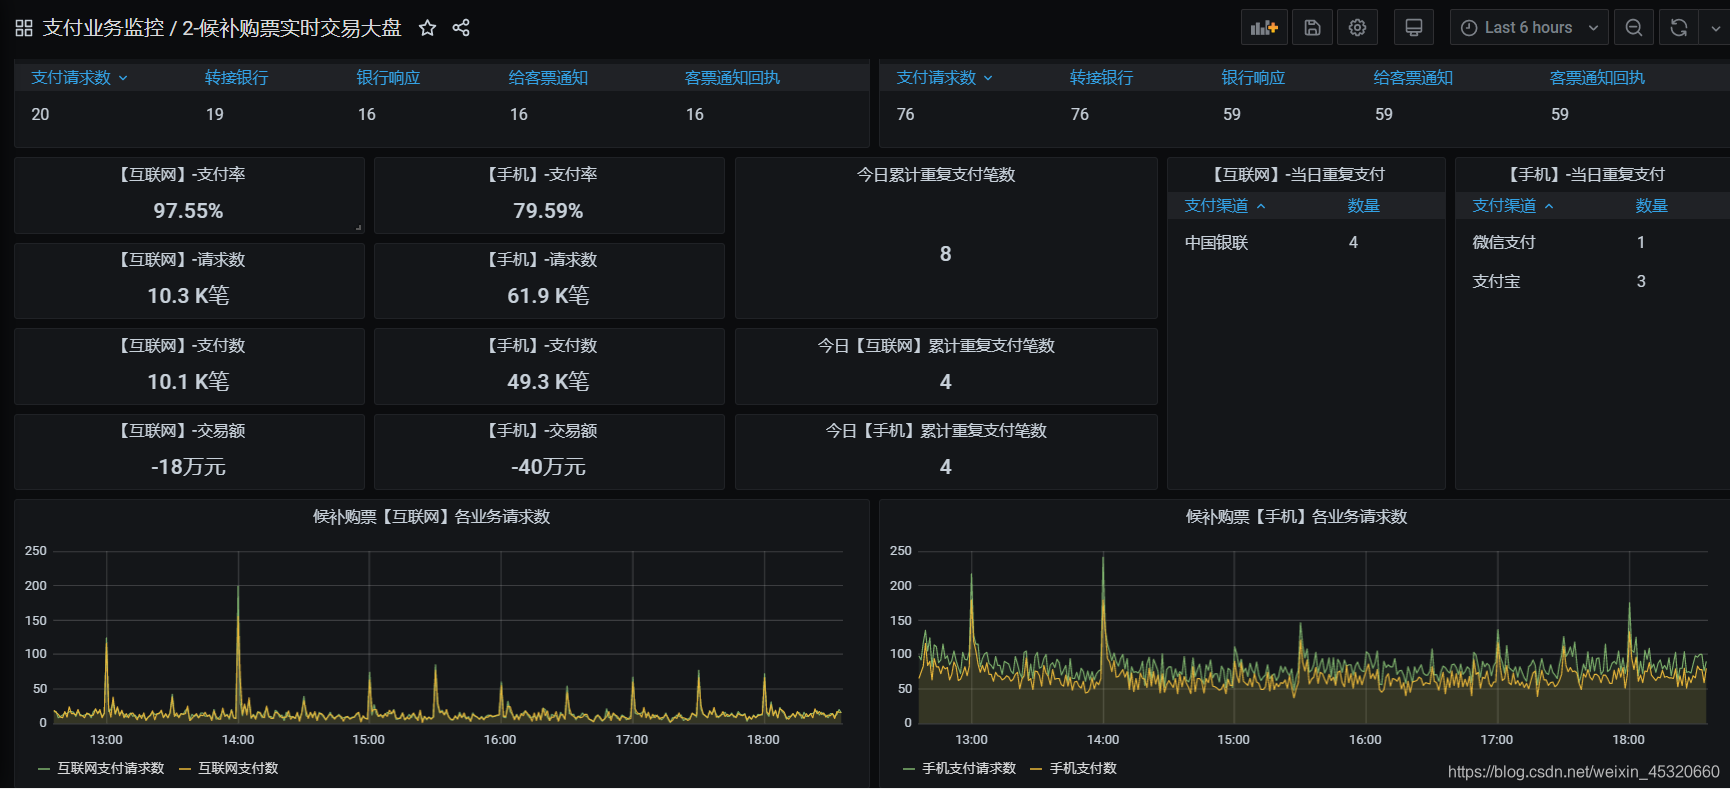Click value 10.3 K笔 in internet requests
Screen dimensions: 1730x791
coord(188,296)
